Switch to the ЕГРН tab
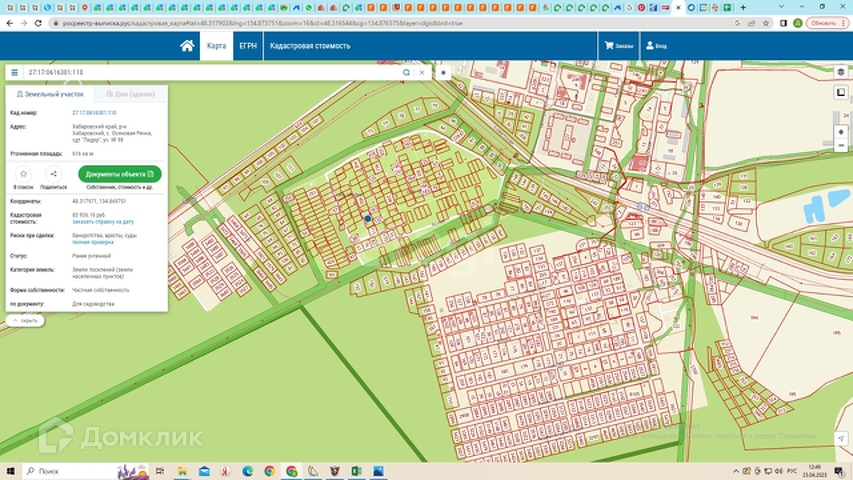 248,46
